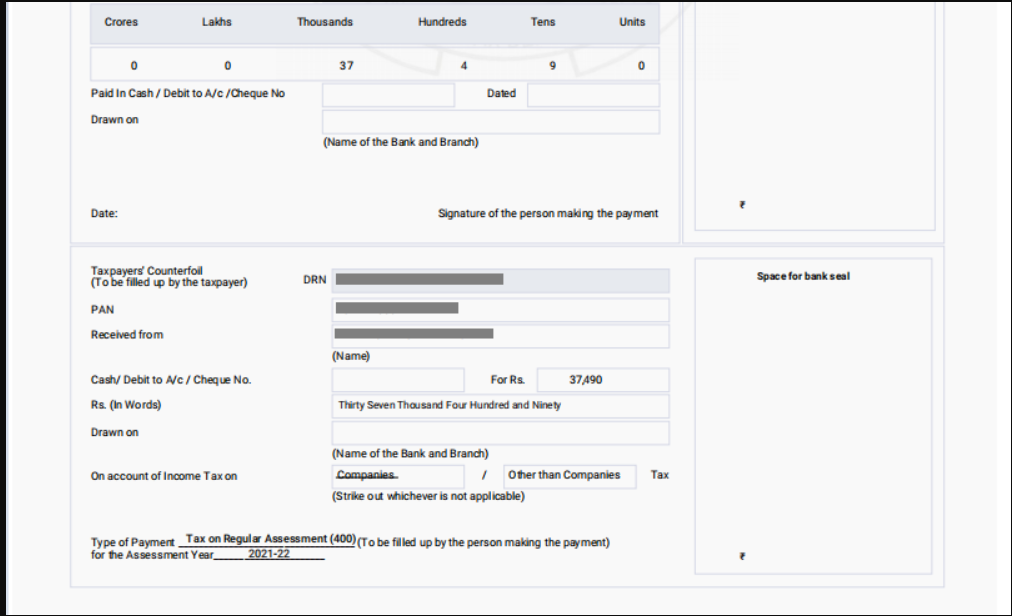Viewport: 1012px width, 616px height.
Task: Click the Drawn on field in the counterfoil
Action: click(500, 433)
